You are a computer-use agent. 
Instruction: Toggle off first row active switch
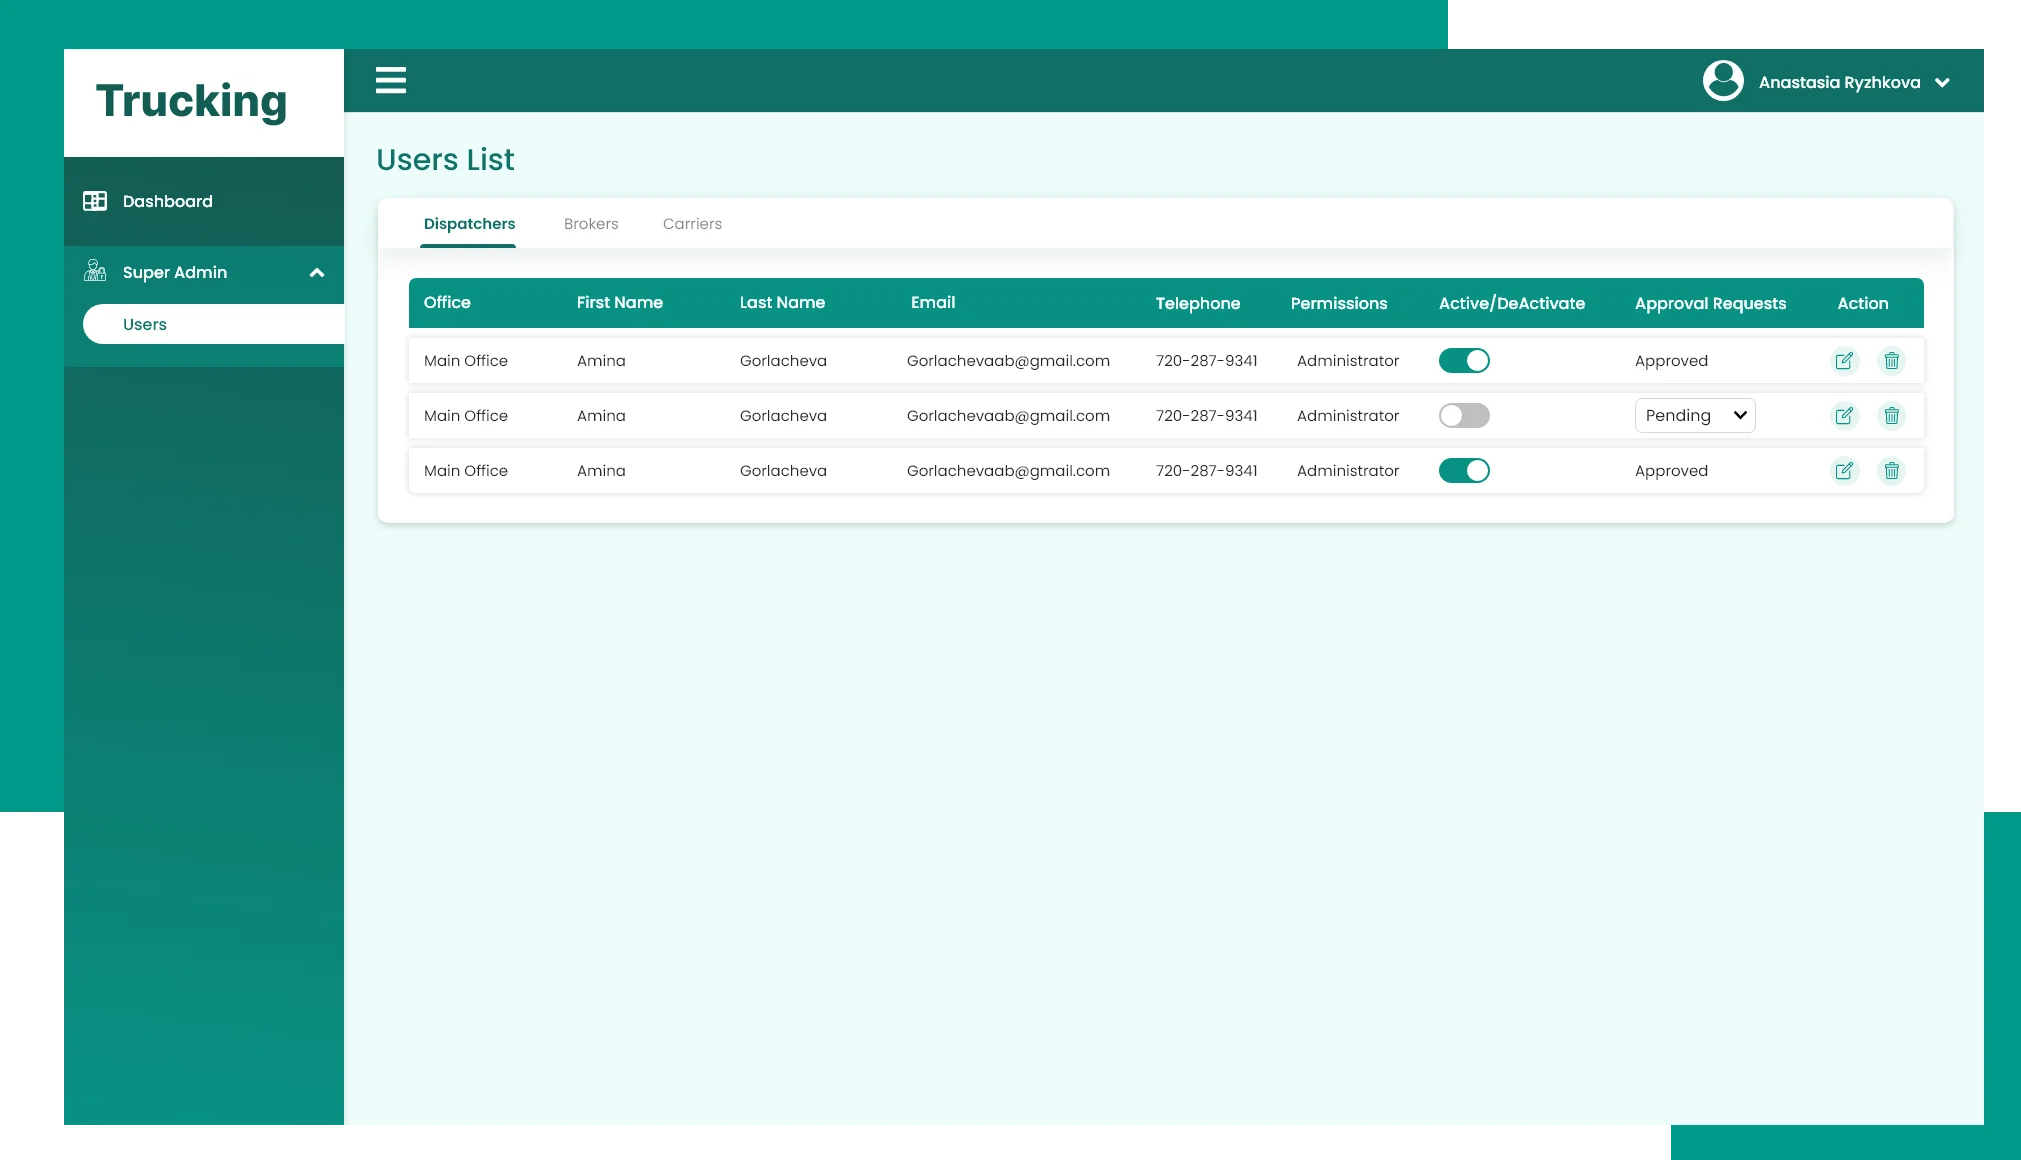1464,360
